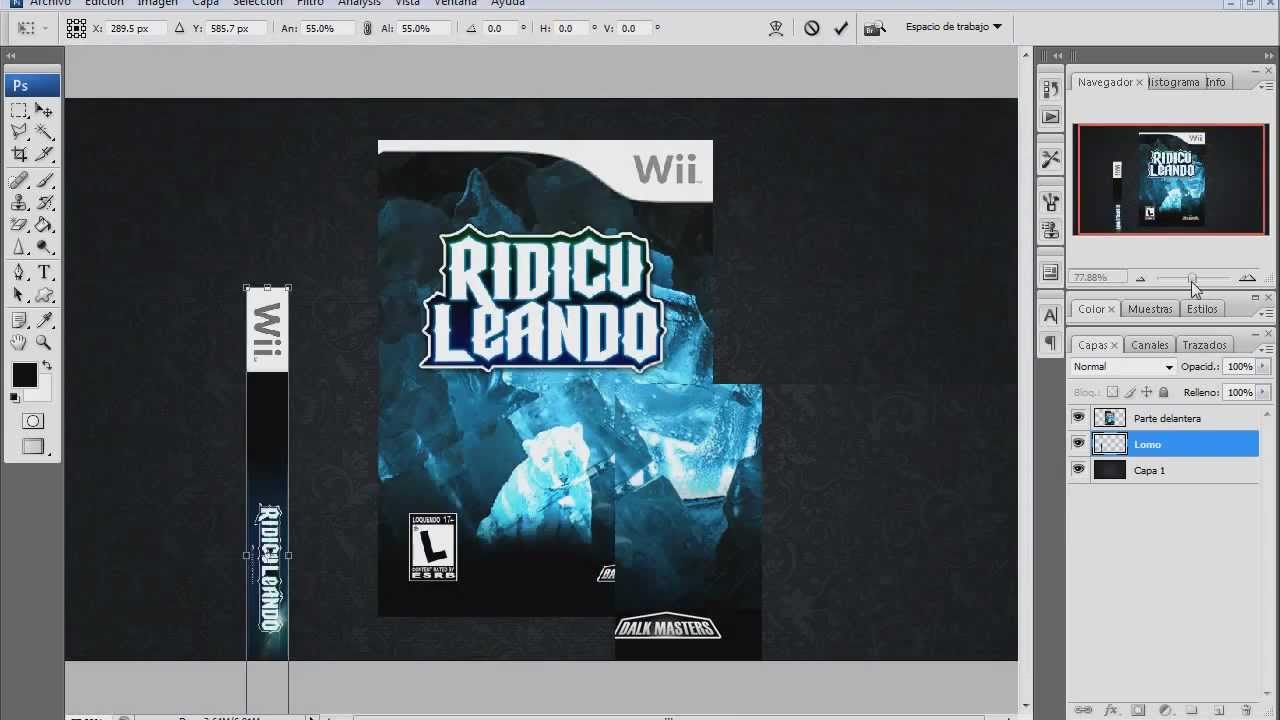
Task: Toggle lock image pixels
Action: [x=1129, y=392]
